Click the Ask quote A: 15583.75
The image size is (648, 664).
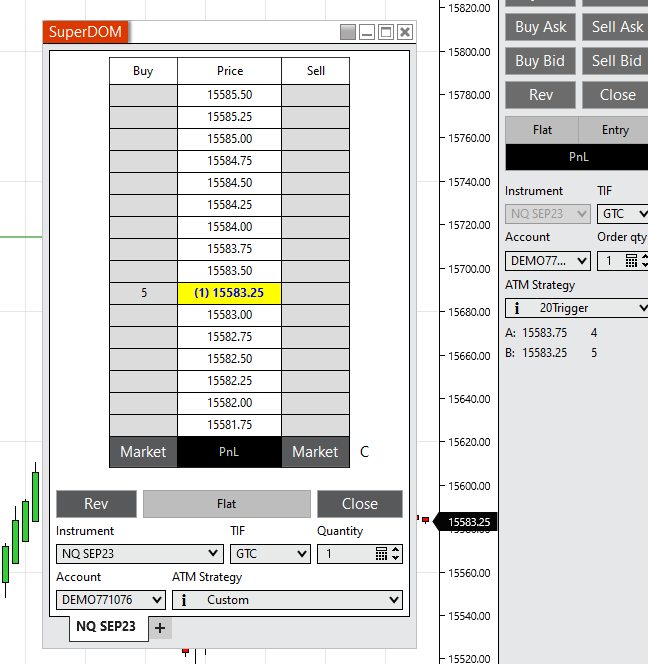click(x=551, y=333)
